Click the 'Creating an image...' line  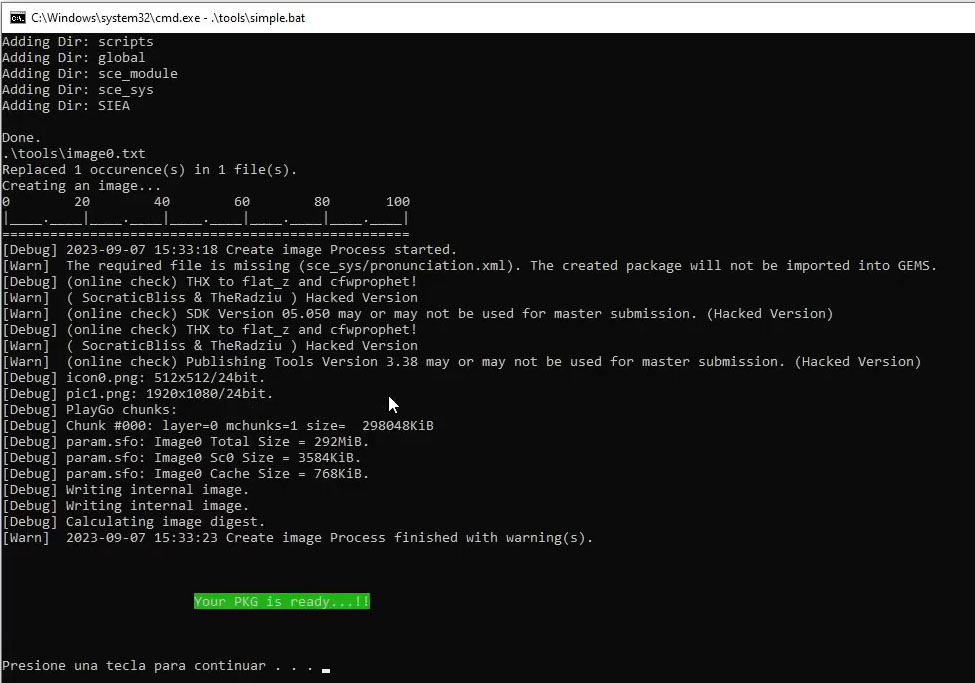pos(81,185)
